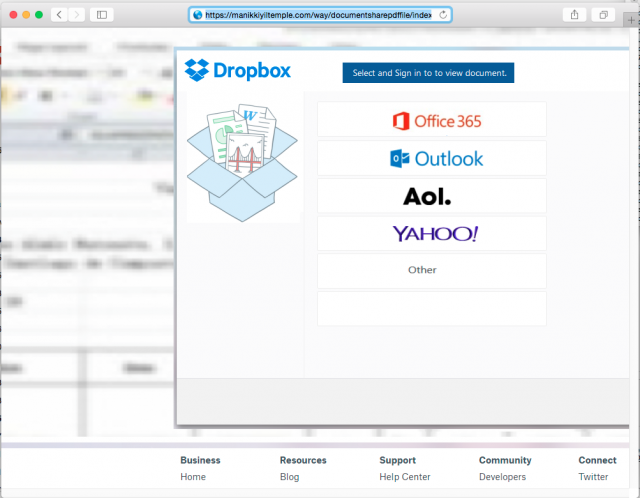Click the Dropbox open box illustration

point(242,162)
